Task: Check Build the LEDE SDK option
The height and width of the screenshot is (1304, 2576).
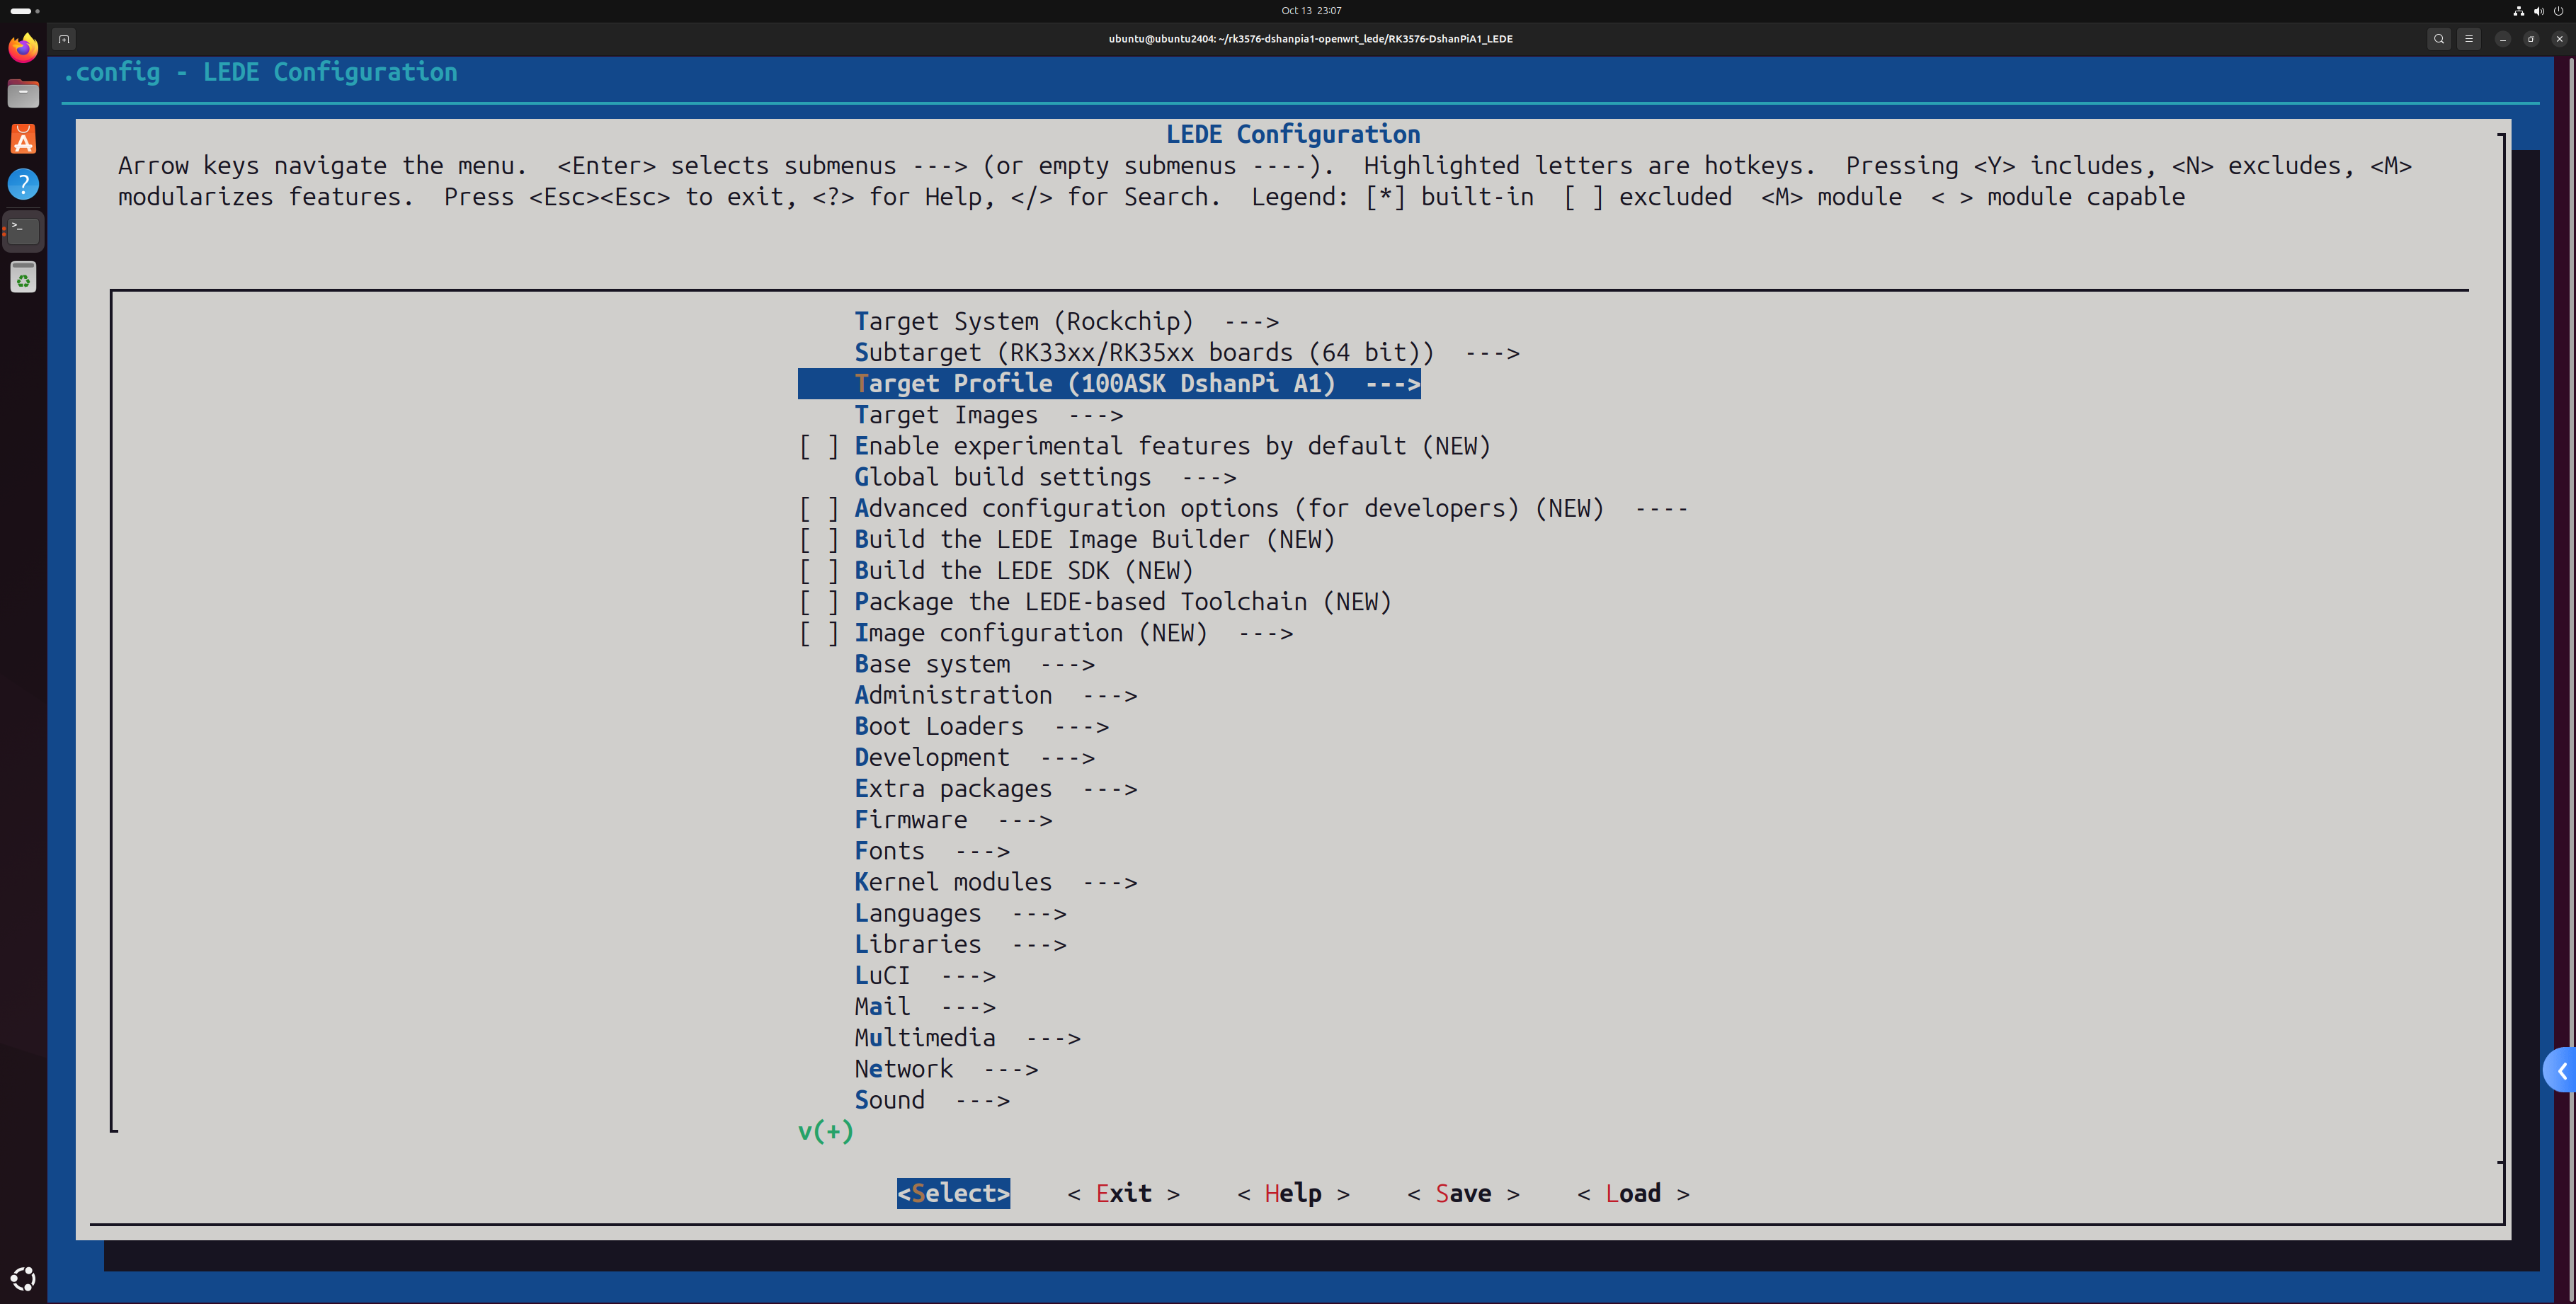Action: (x=819, y=571)
